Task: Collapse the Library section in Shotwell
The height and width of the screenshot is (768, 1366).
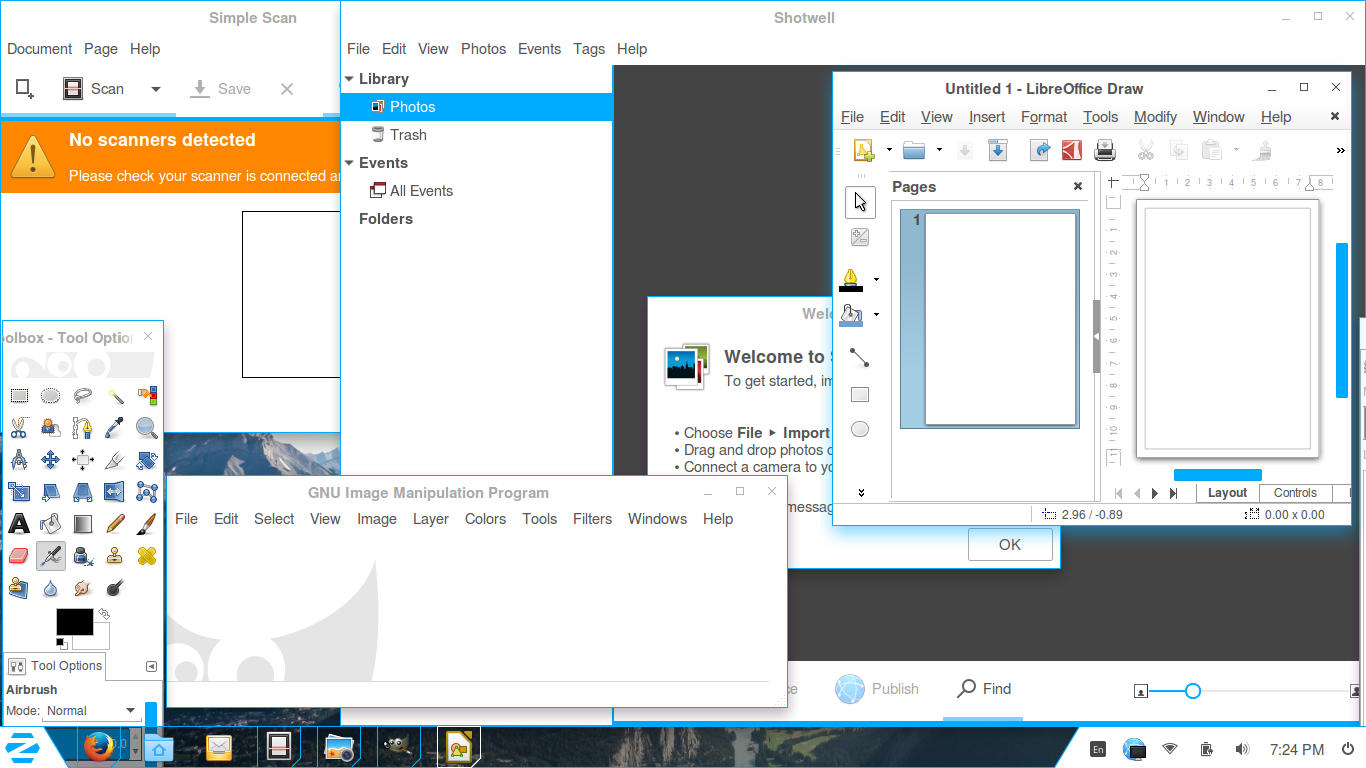Action: point(349,78)
